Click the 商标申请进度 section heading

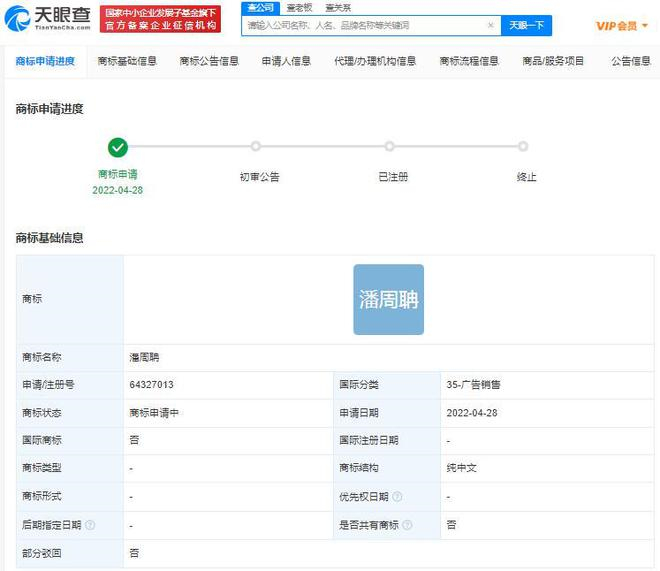click(x=50, y=109)
